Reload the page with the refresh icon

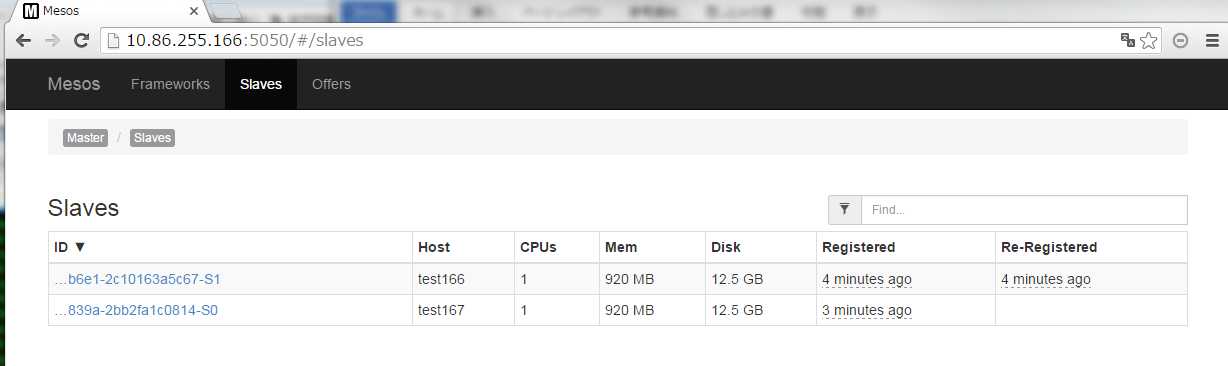pos(82,41)
